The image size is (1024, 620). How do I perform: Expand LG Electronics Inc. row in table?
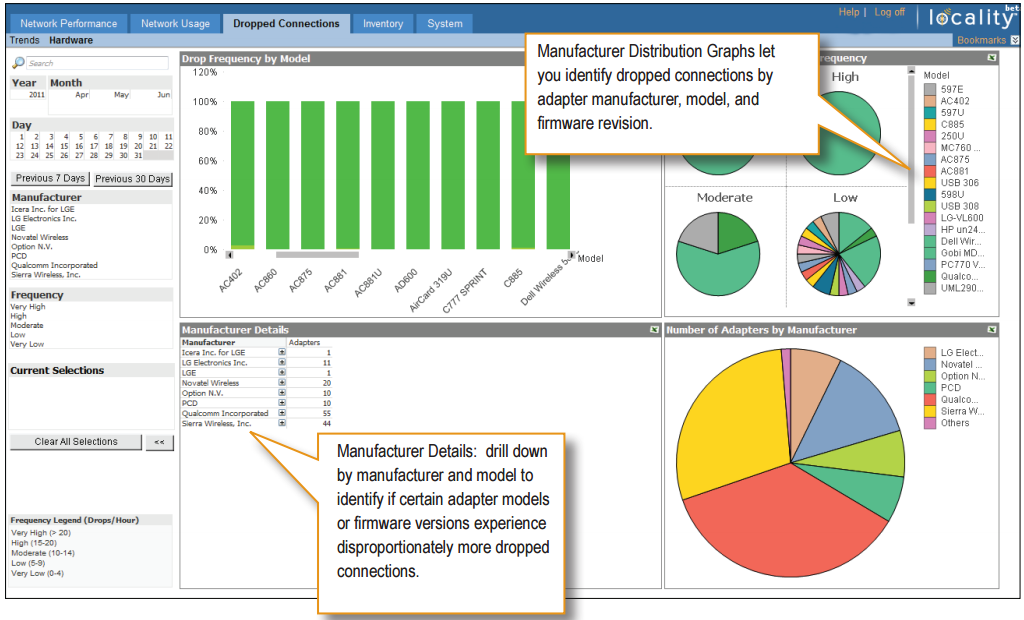pos(282,363)
